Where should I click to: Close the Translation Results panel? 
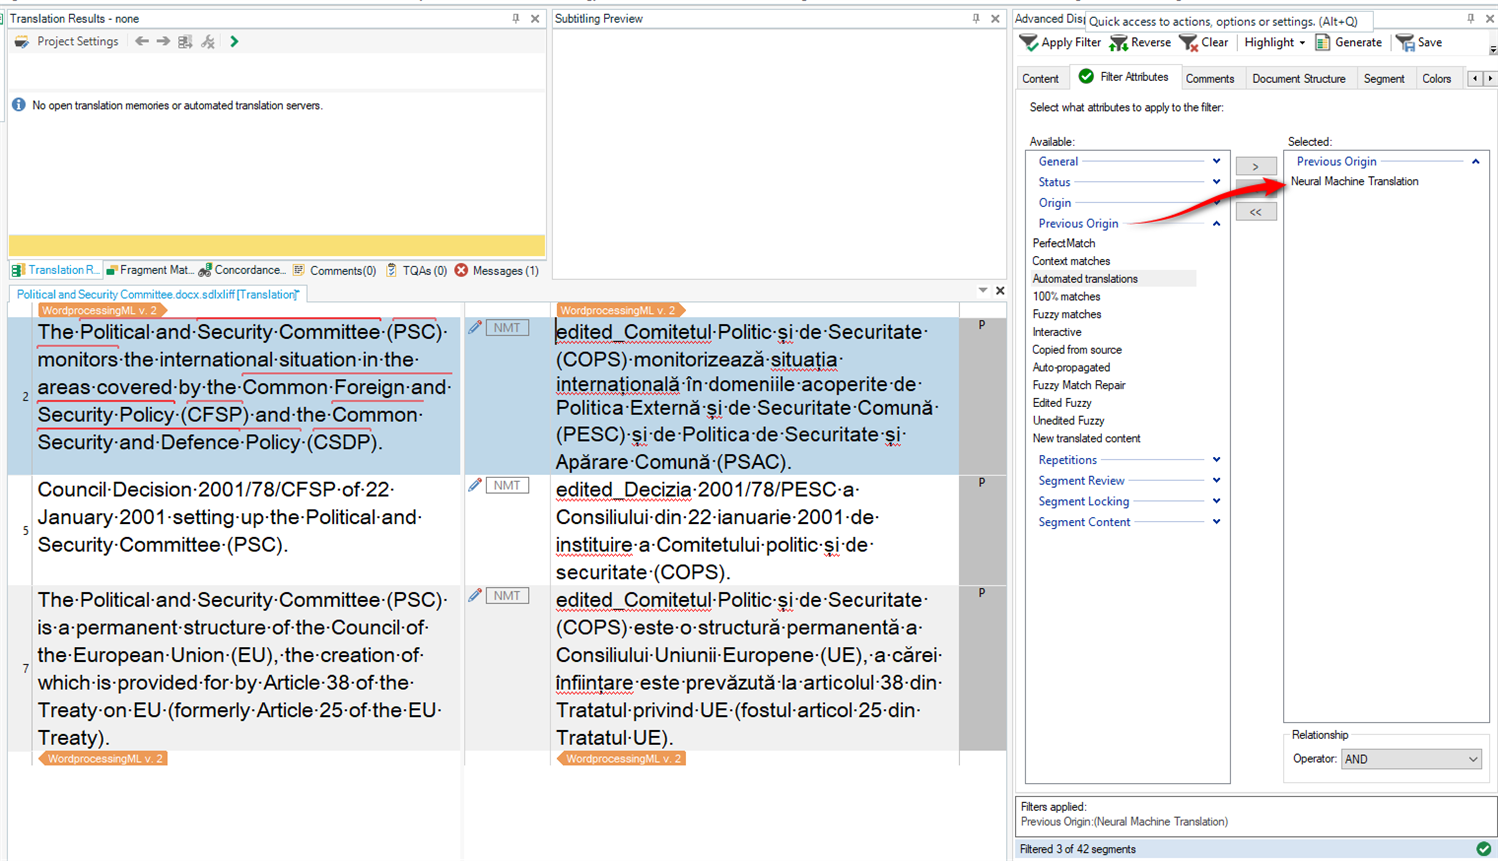pos(535,19)
